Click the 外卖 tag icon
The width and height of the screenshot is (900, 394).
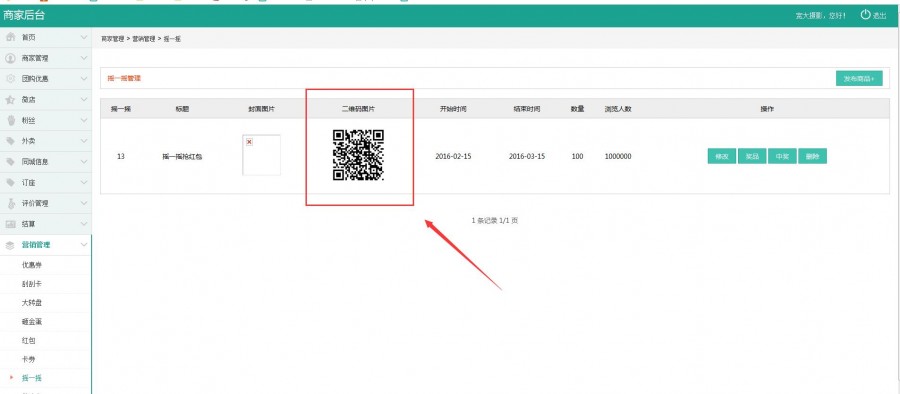click(x=10, y=141)
